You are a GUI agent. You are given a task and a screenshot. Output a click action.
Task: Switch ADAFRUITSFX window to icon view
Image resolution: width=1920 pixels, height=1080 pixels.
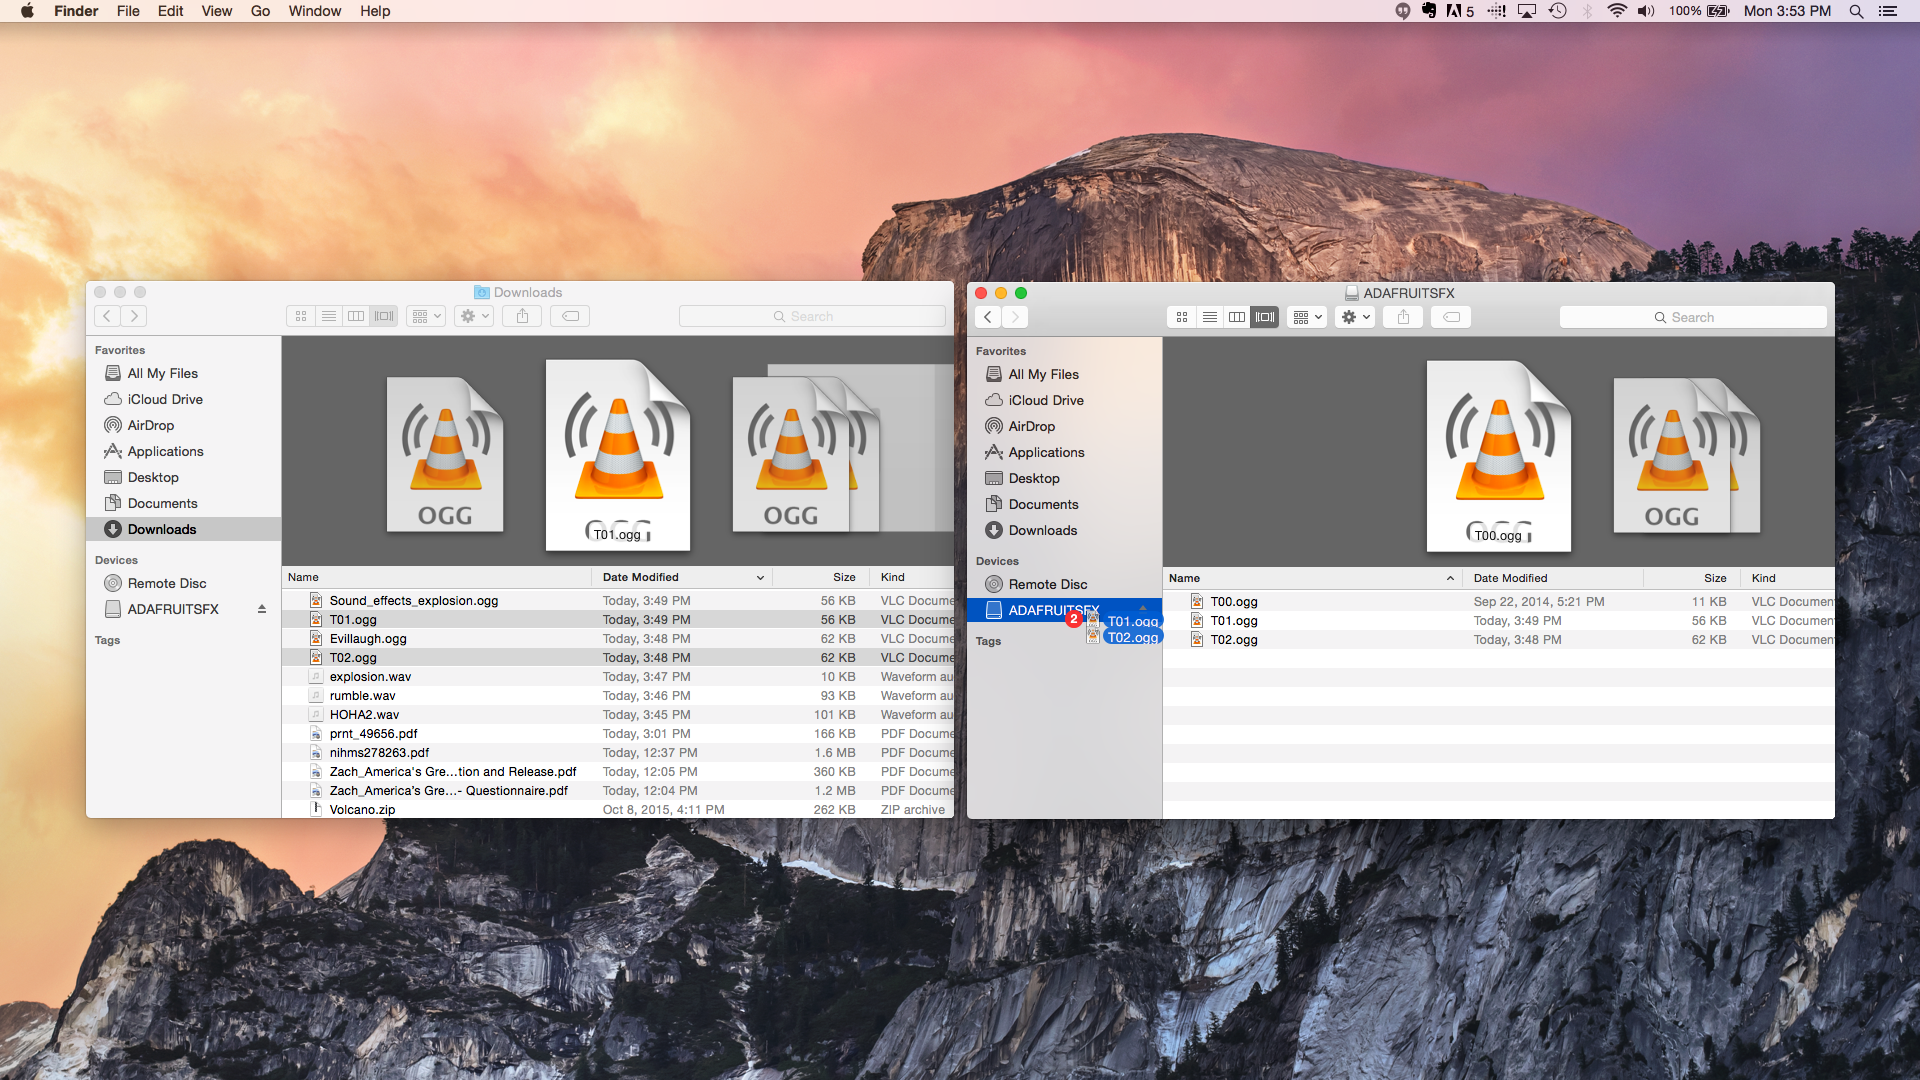coord(1182,317)
